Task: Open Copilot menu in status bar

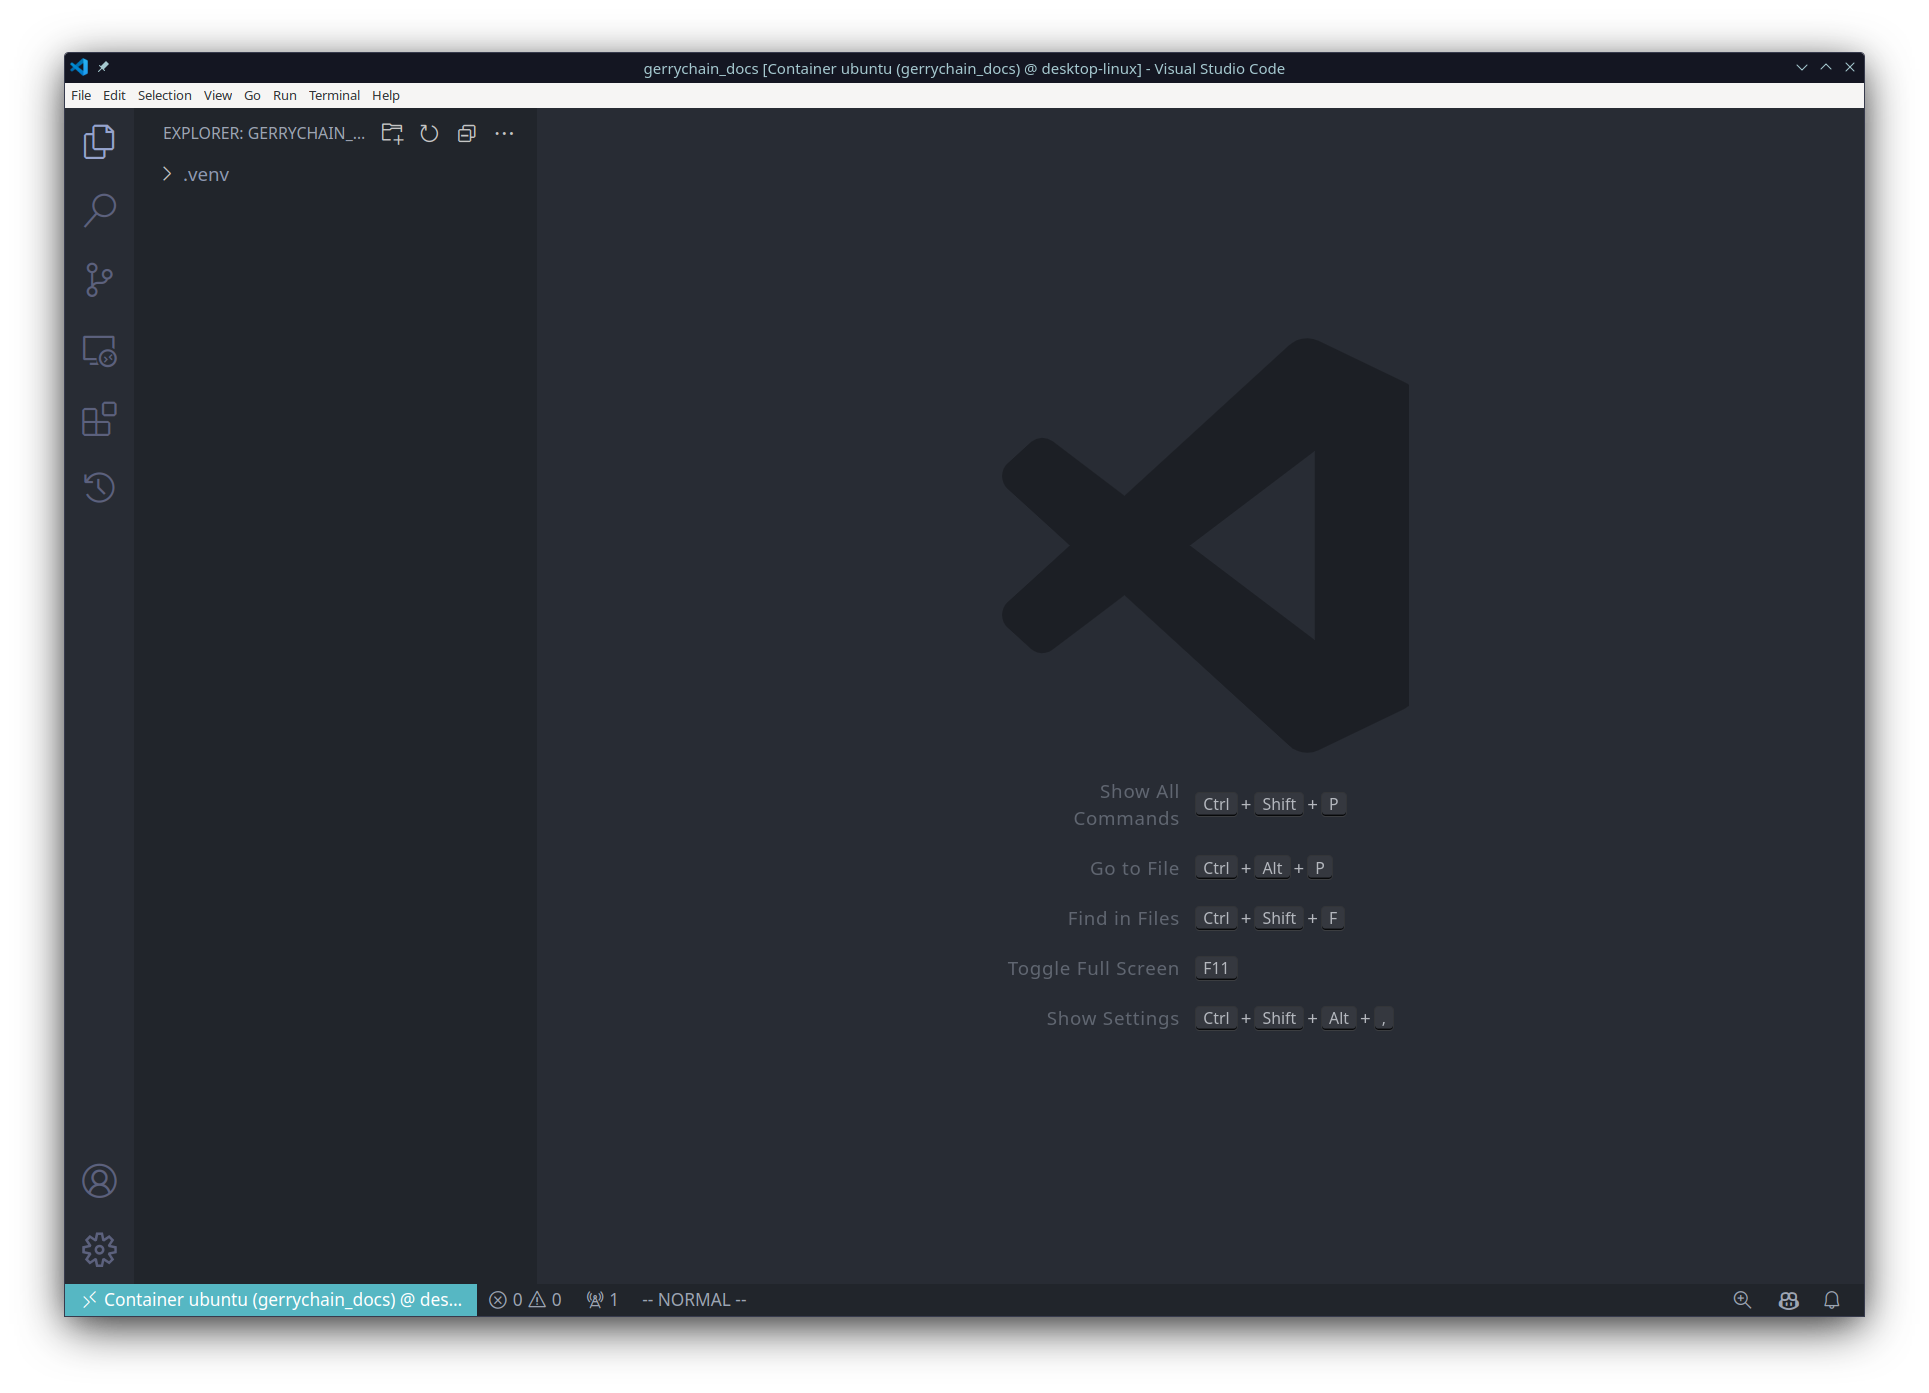Action: point(1788,1299)
